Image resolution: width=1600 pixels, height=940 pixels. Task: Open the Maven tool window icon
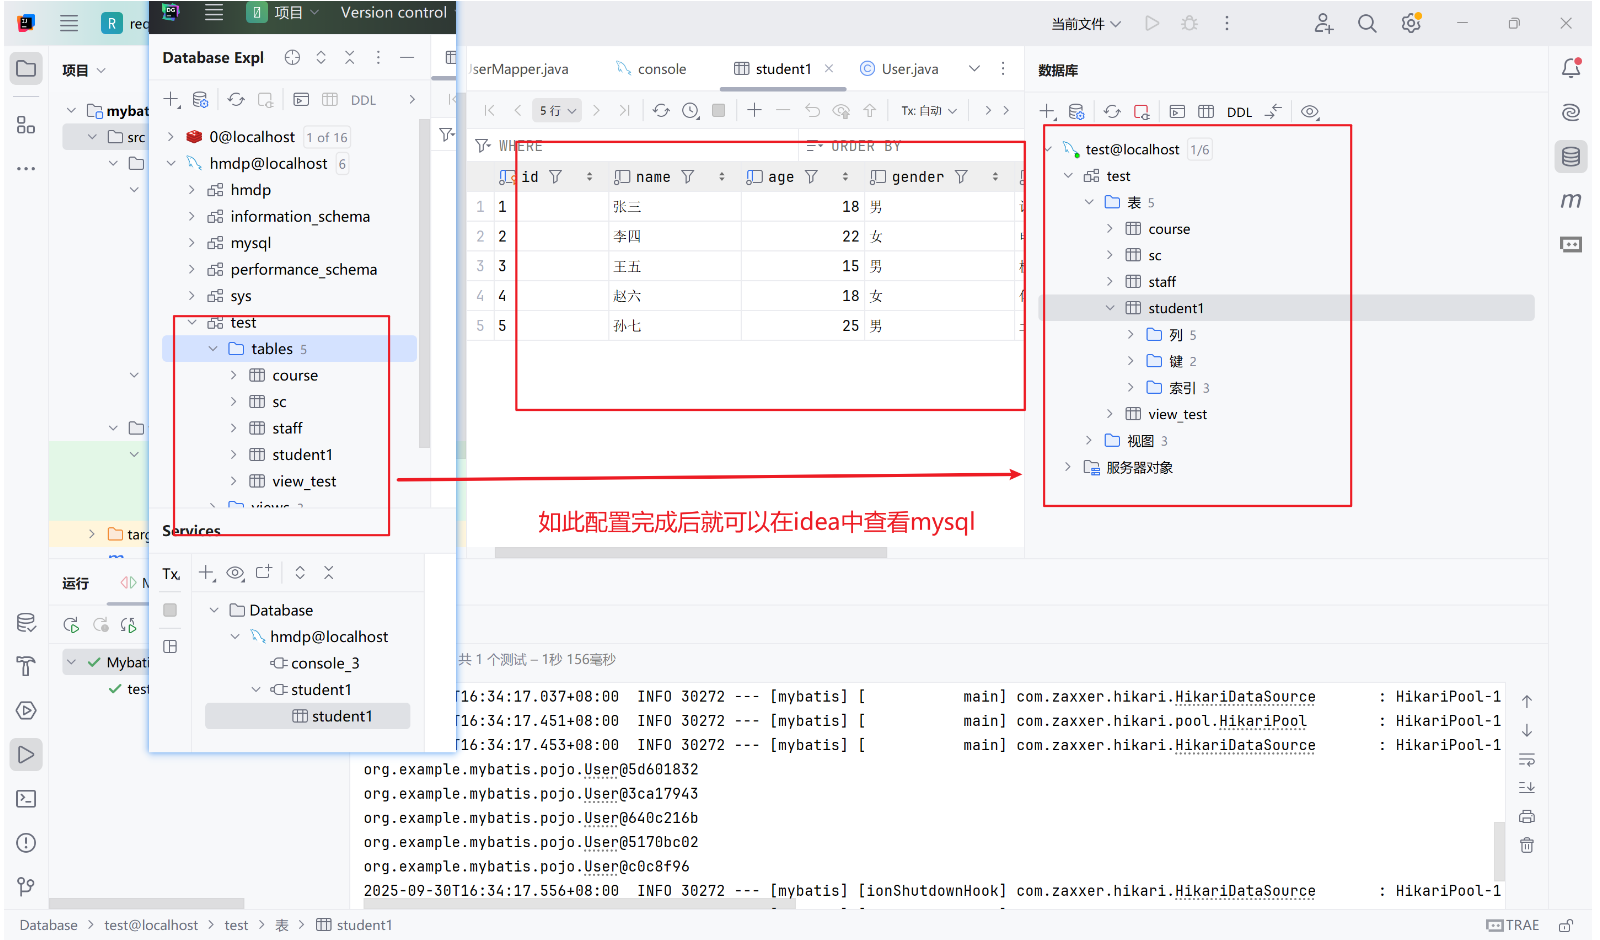(1571, 200)
